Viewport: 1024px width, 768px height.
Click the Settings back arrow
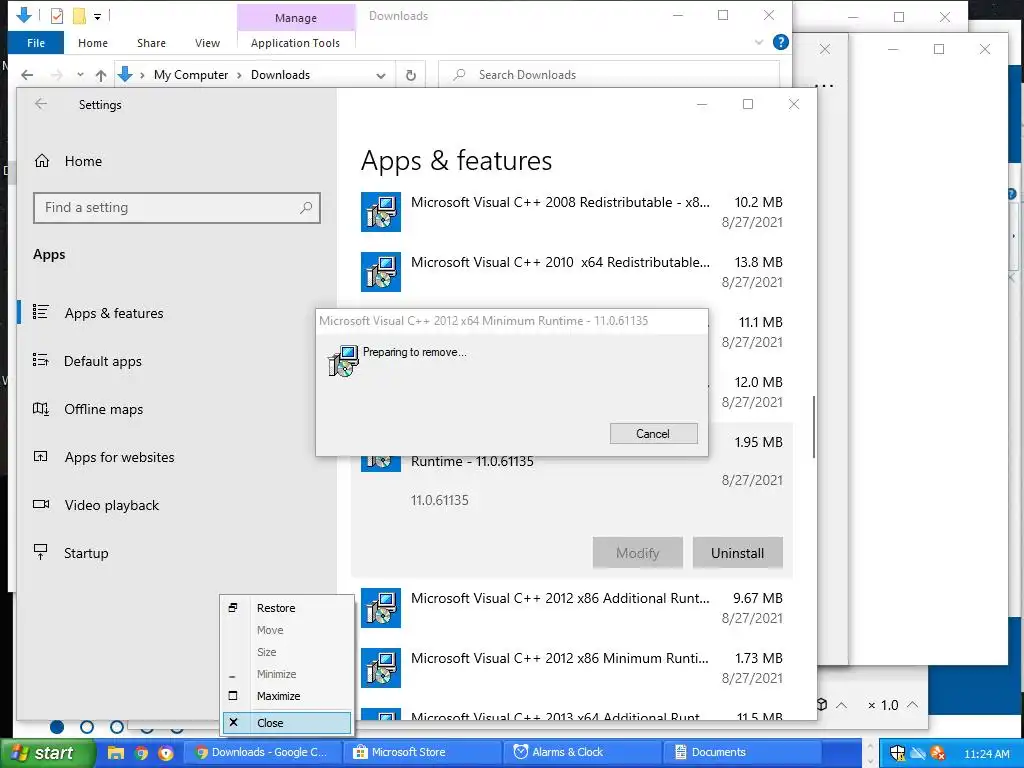tap(41, 104)
